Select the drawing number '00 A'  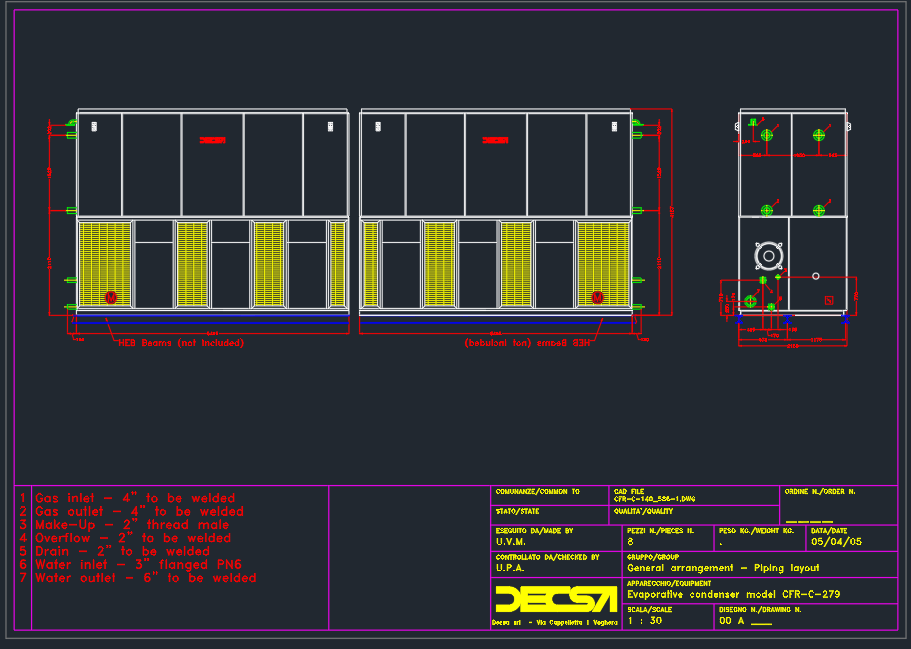[731, 621]
